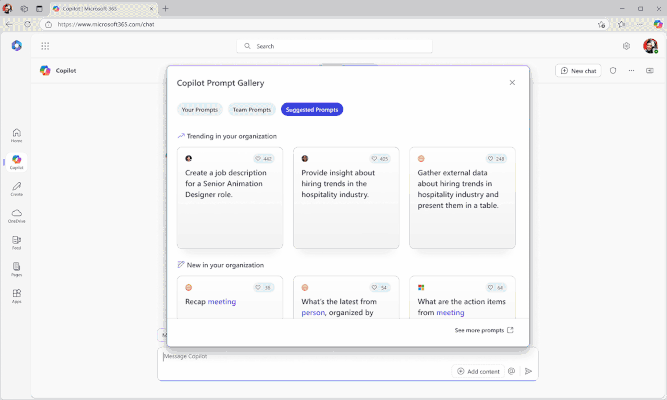This screenshot has height=400, width=667.
Task: Close the Copilot browser tab
Action: 151,9
